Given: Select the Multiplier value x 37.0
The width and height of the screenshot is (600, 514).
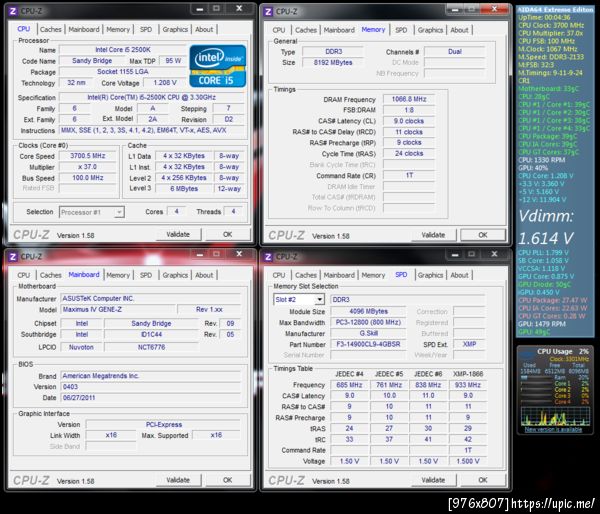Looking at the screenshot, I should [x=88, y=167].
